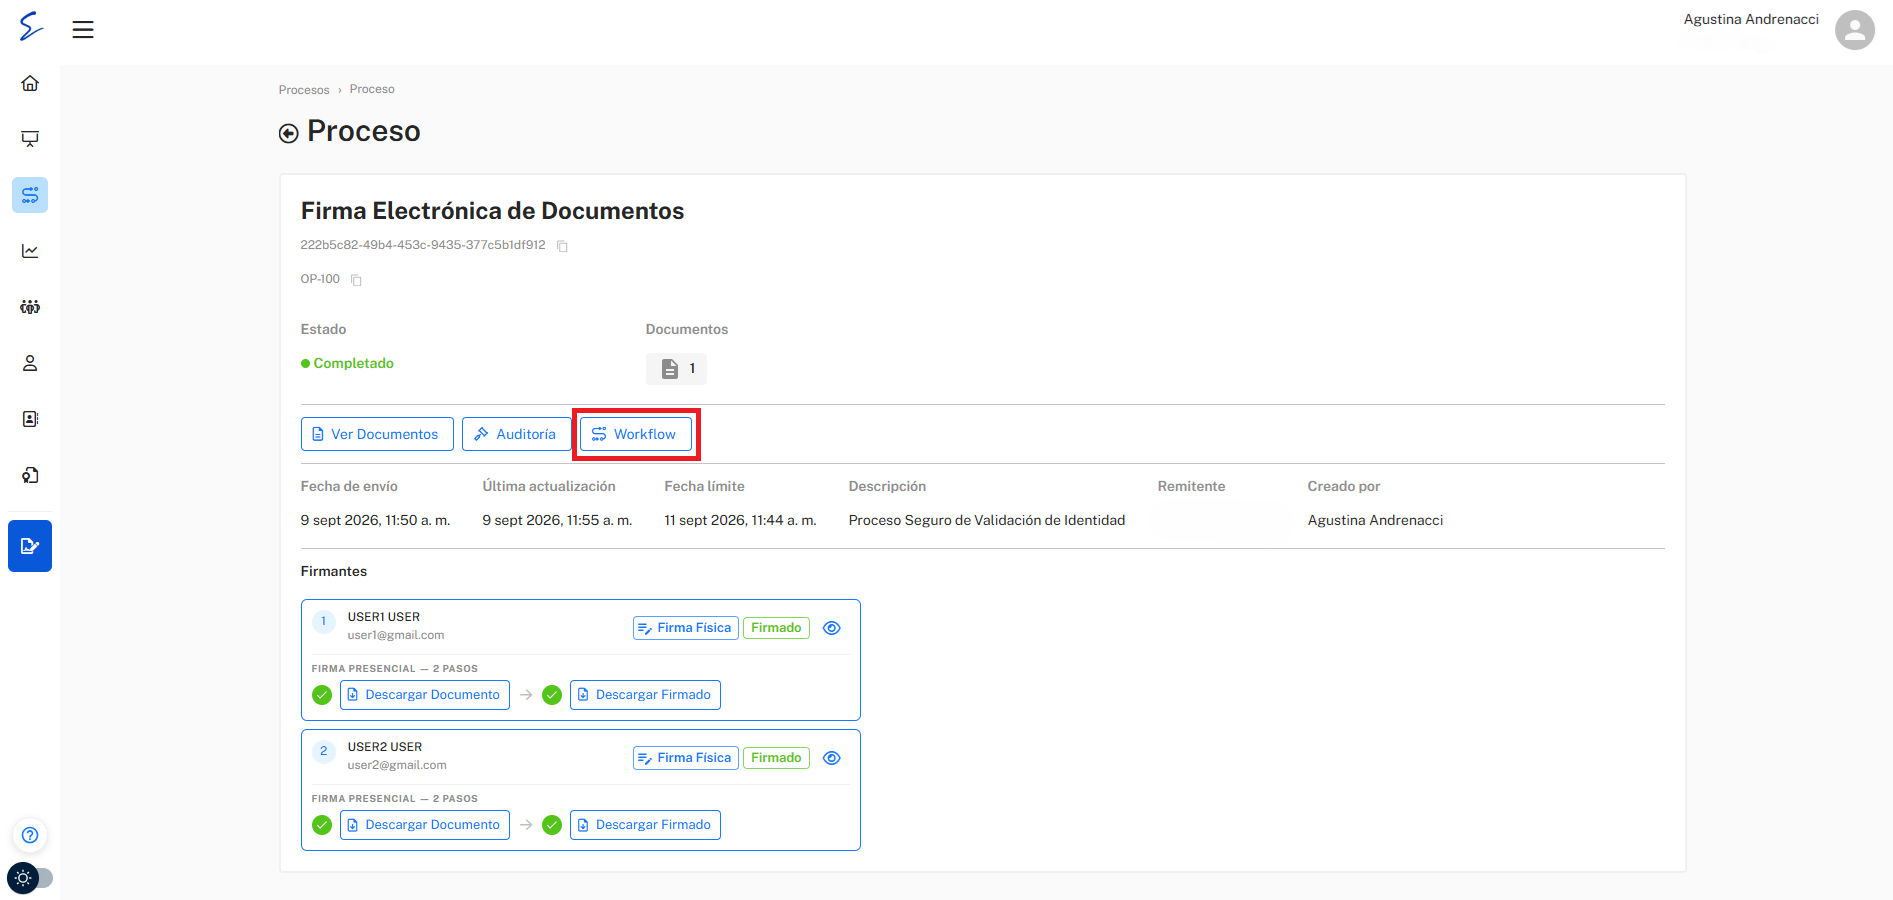Download document for USER1
The height and width of the screenshot is (900, 1893).
pos(425,695)
